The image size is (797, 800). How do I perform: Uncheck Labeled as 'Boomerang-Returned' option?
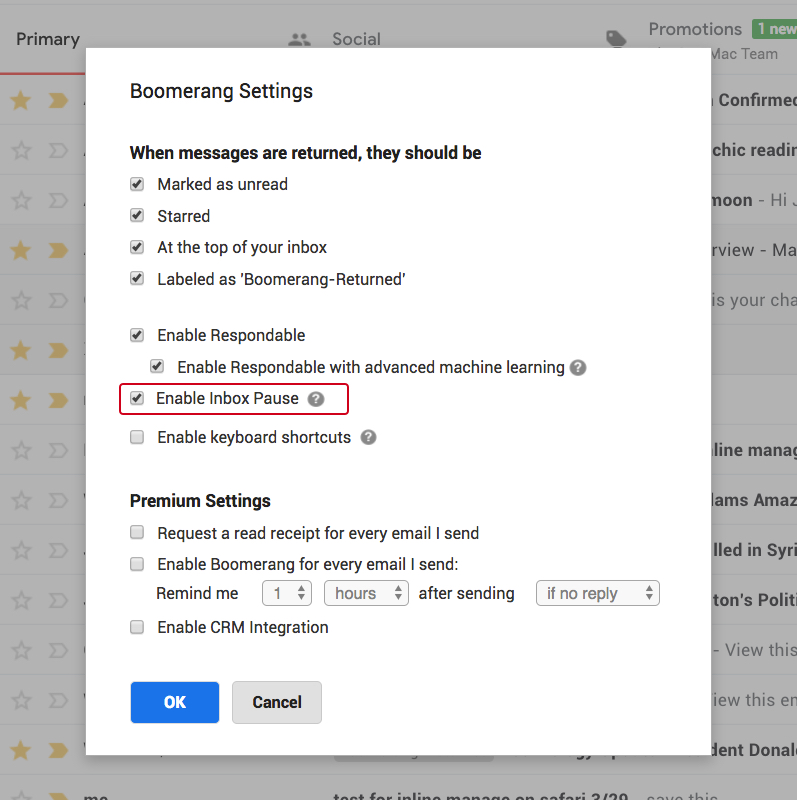click(x=137, y=279)
